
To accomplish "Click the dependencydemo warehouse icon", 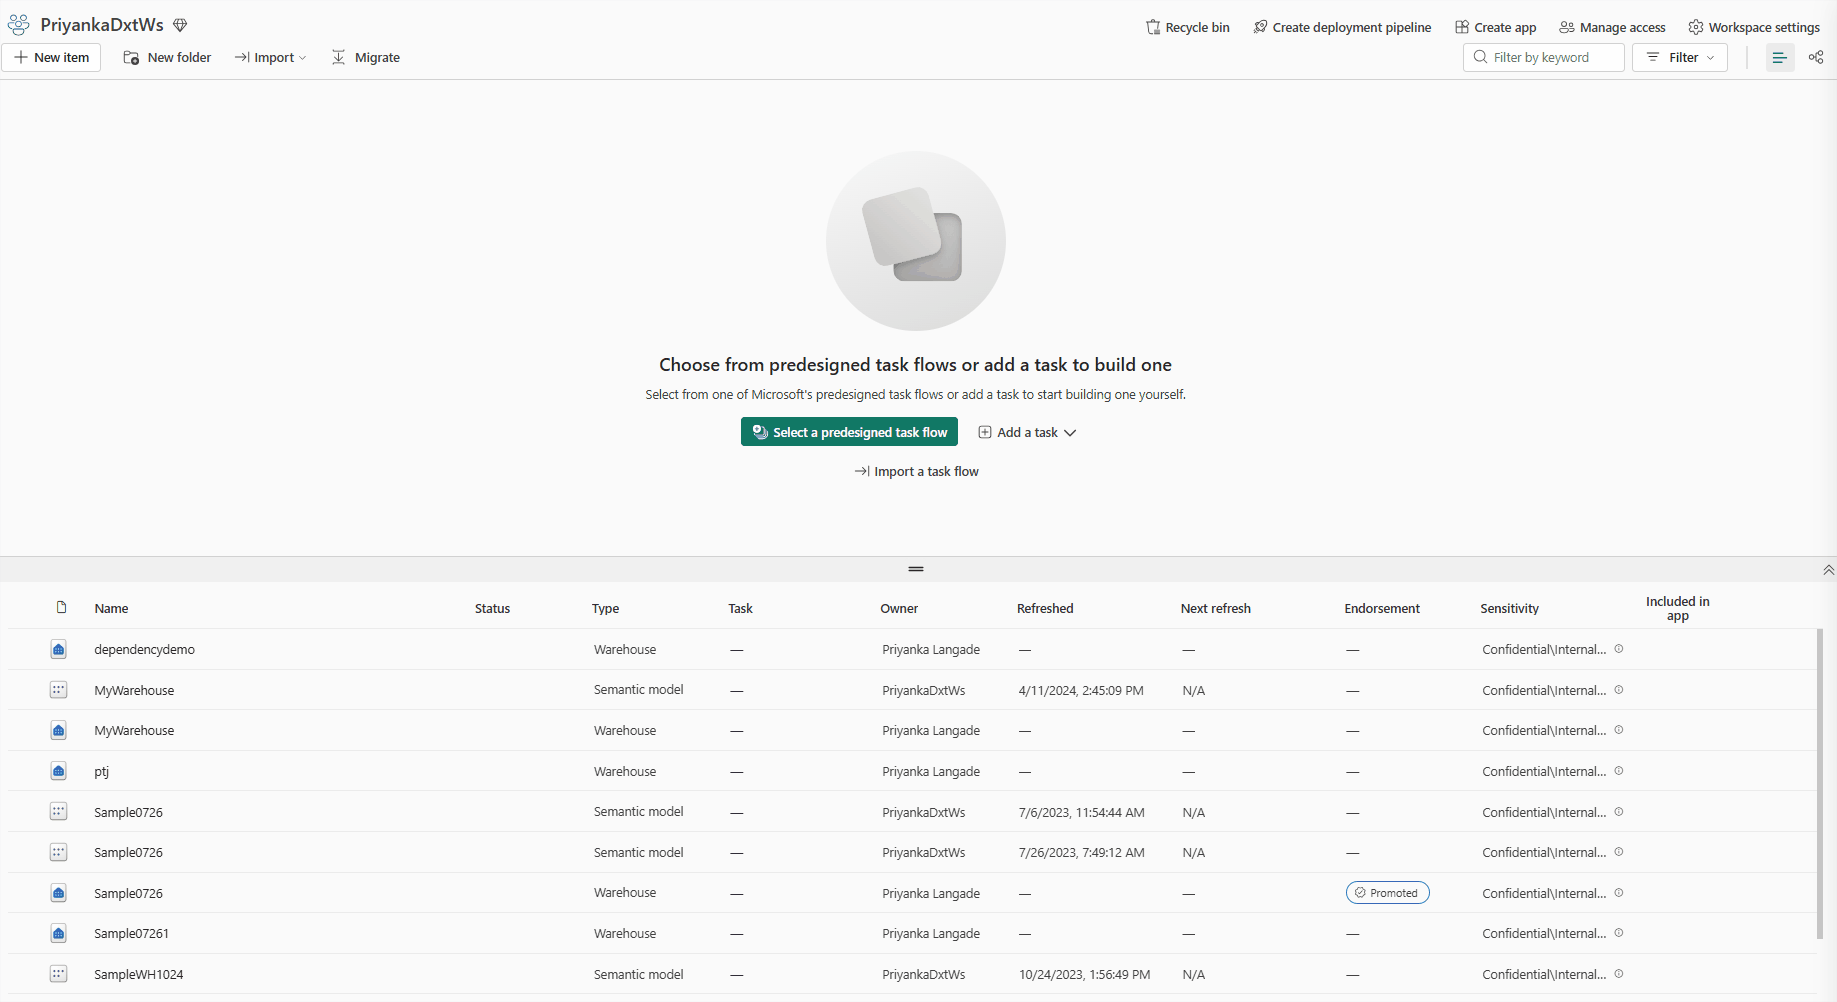I will [x=59, y=650].
